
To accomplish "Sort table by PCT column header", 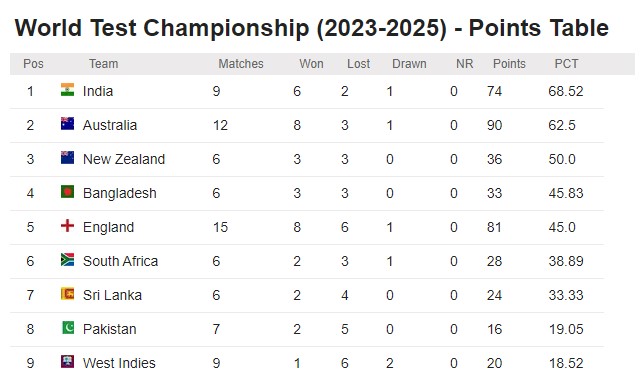I will pyautogui.click(x=566, y=64).
